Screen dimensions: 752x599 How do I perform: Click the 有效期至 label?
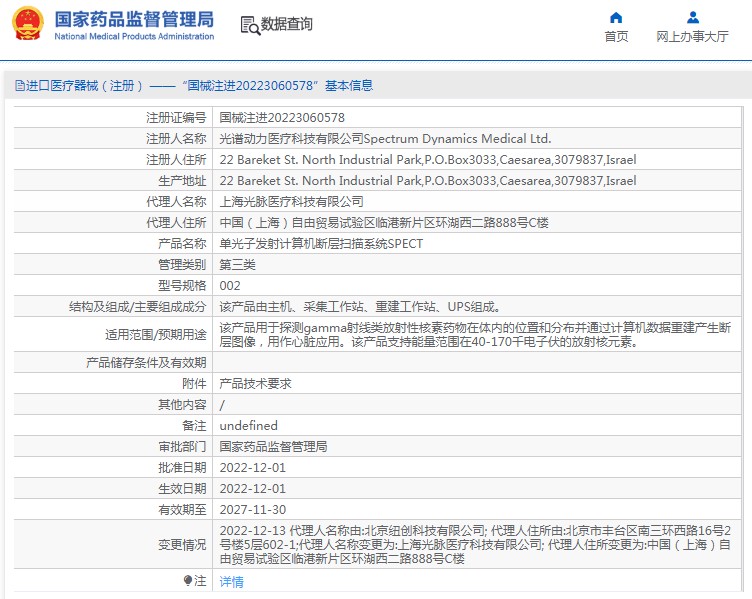pyautogui.click(x=182, y=510)
